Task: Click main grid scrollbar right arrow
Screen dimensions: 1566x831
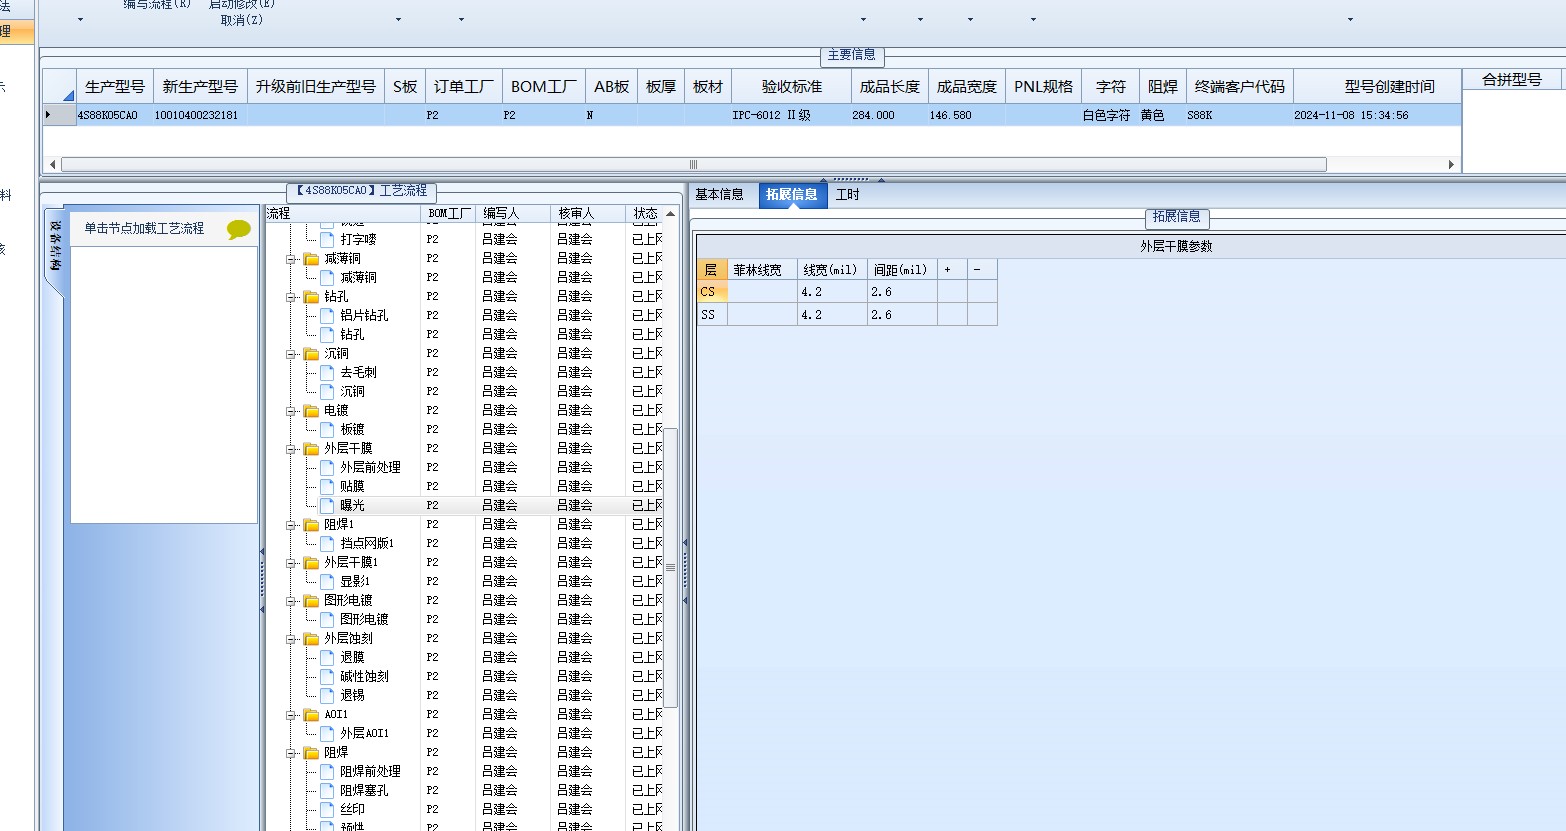Action: coord(1451,165)
